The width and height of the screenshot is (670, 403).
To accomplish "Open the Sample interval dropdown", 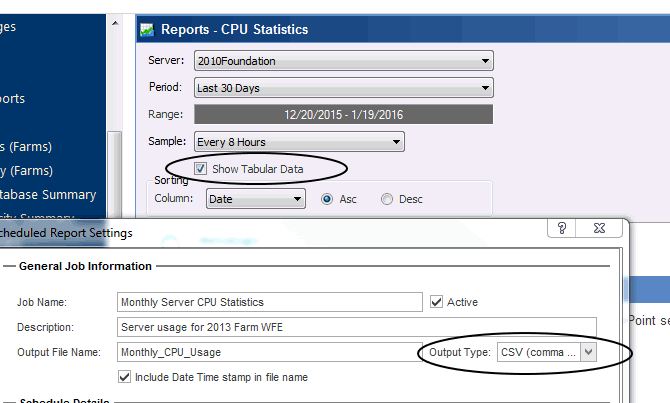I will 397,142.
